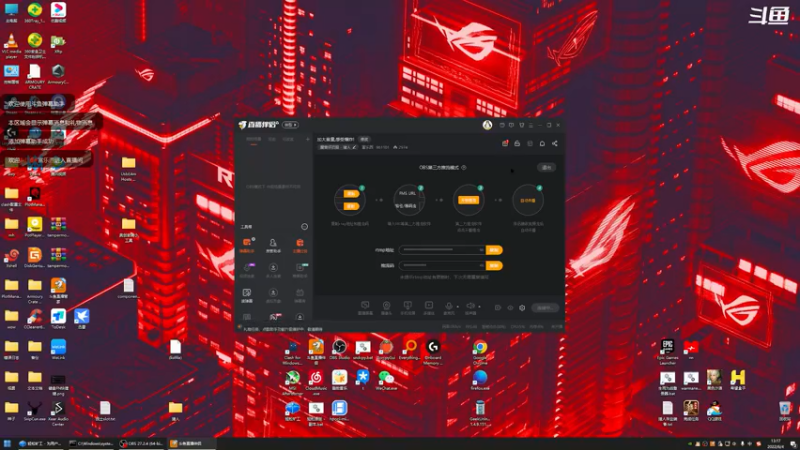Open the image widget tool in toolbox
This screenshot has width=800, height=450.
247,295
